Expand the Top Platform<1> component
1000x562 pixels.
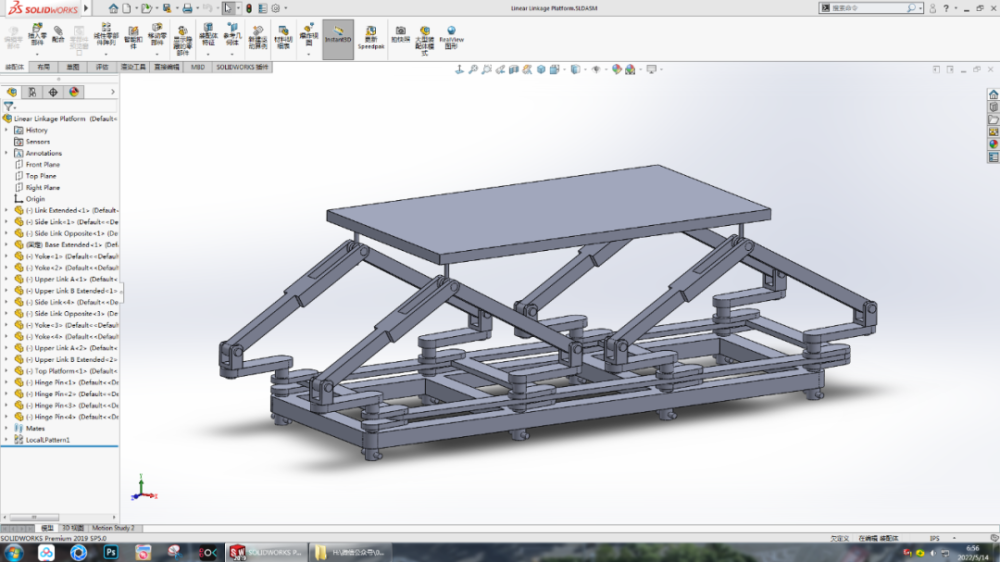tap(6, 371)
